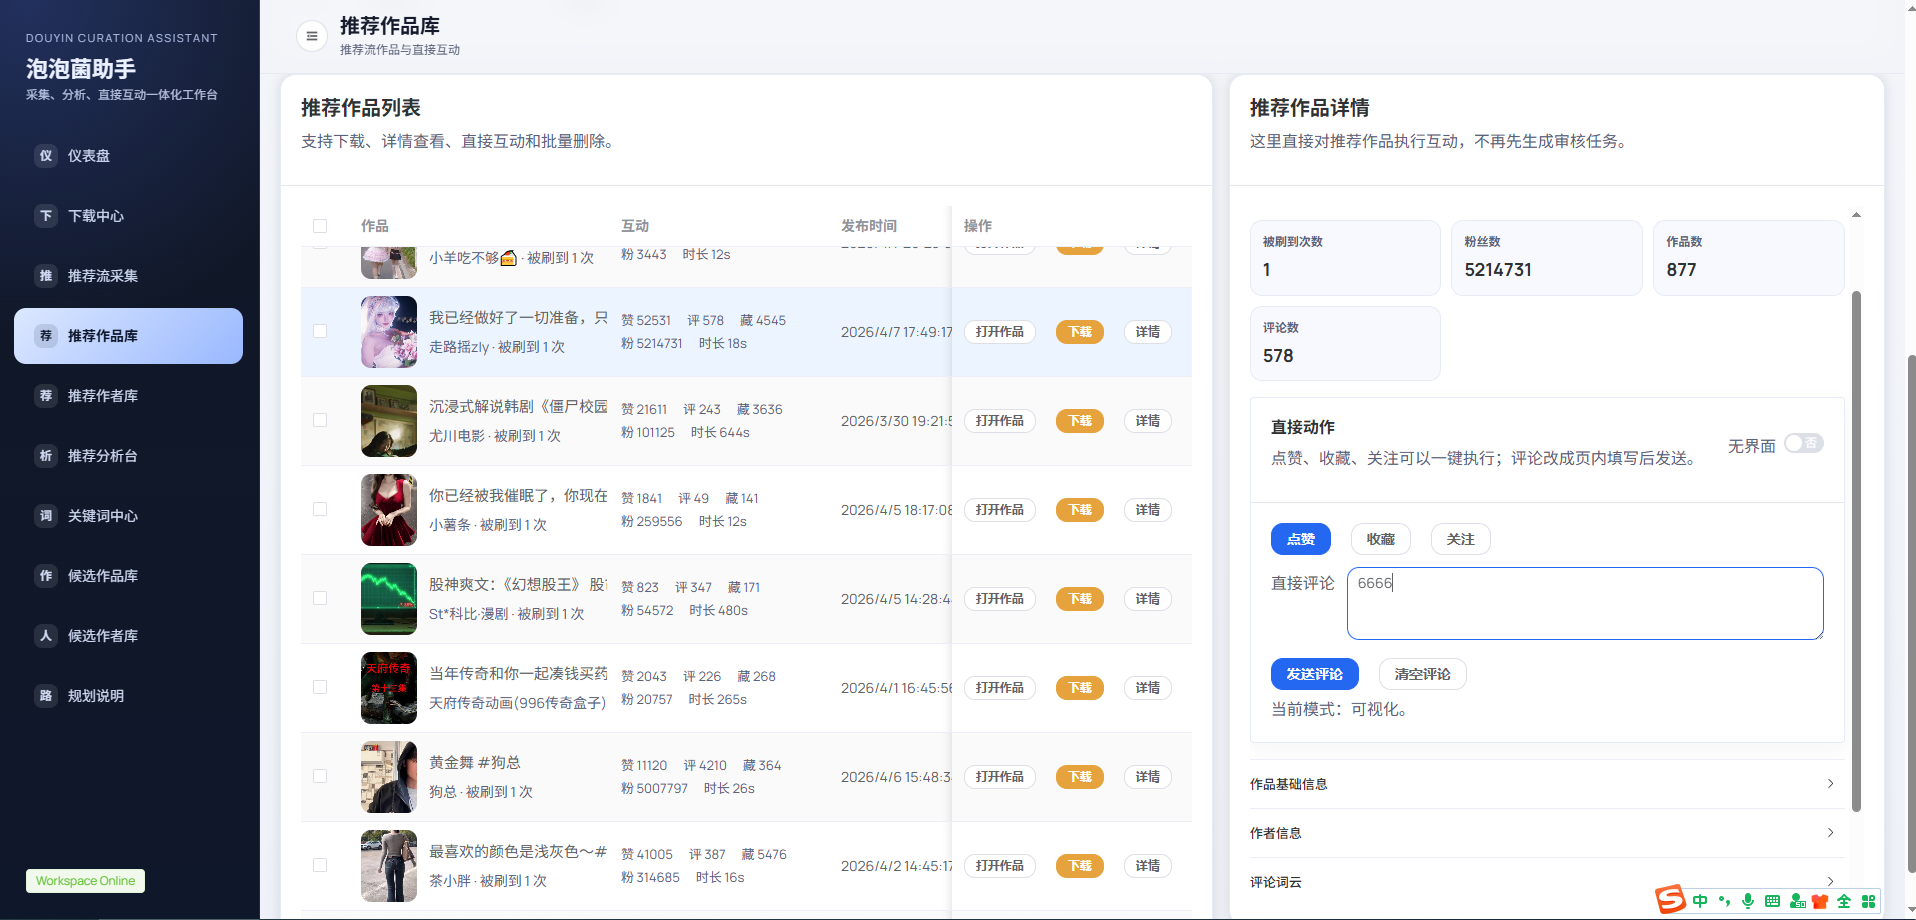Click 点赞 in the direct action panel
The height and width of the screenshot is (920, 1916).
coord(1300,539)
